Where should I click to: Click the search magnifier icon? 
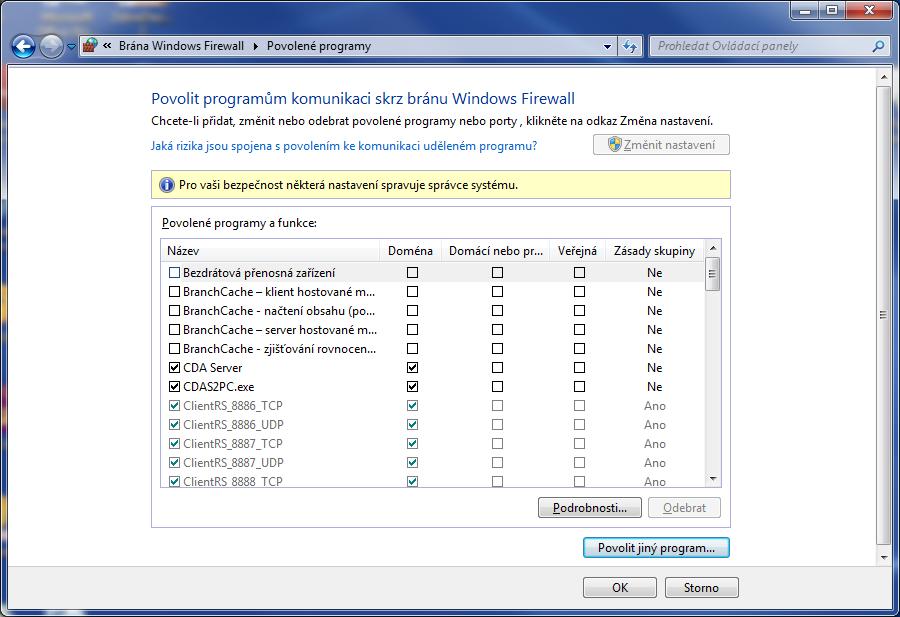click(878, 46)
